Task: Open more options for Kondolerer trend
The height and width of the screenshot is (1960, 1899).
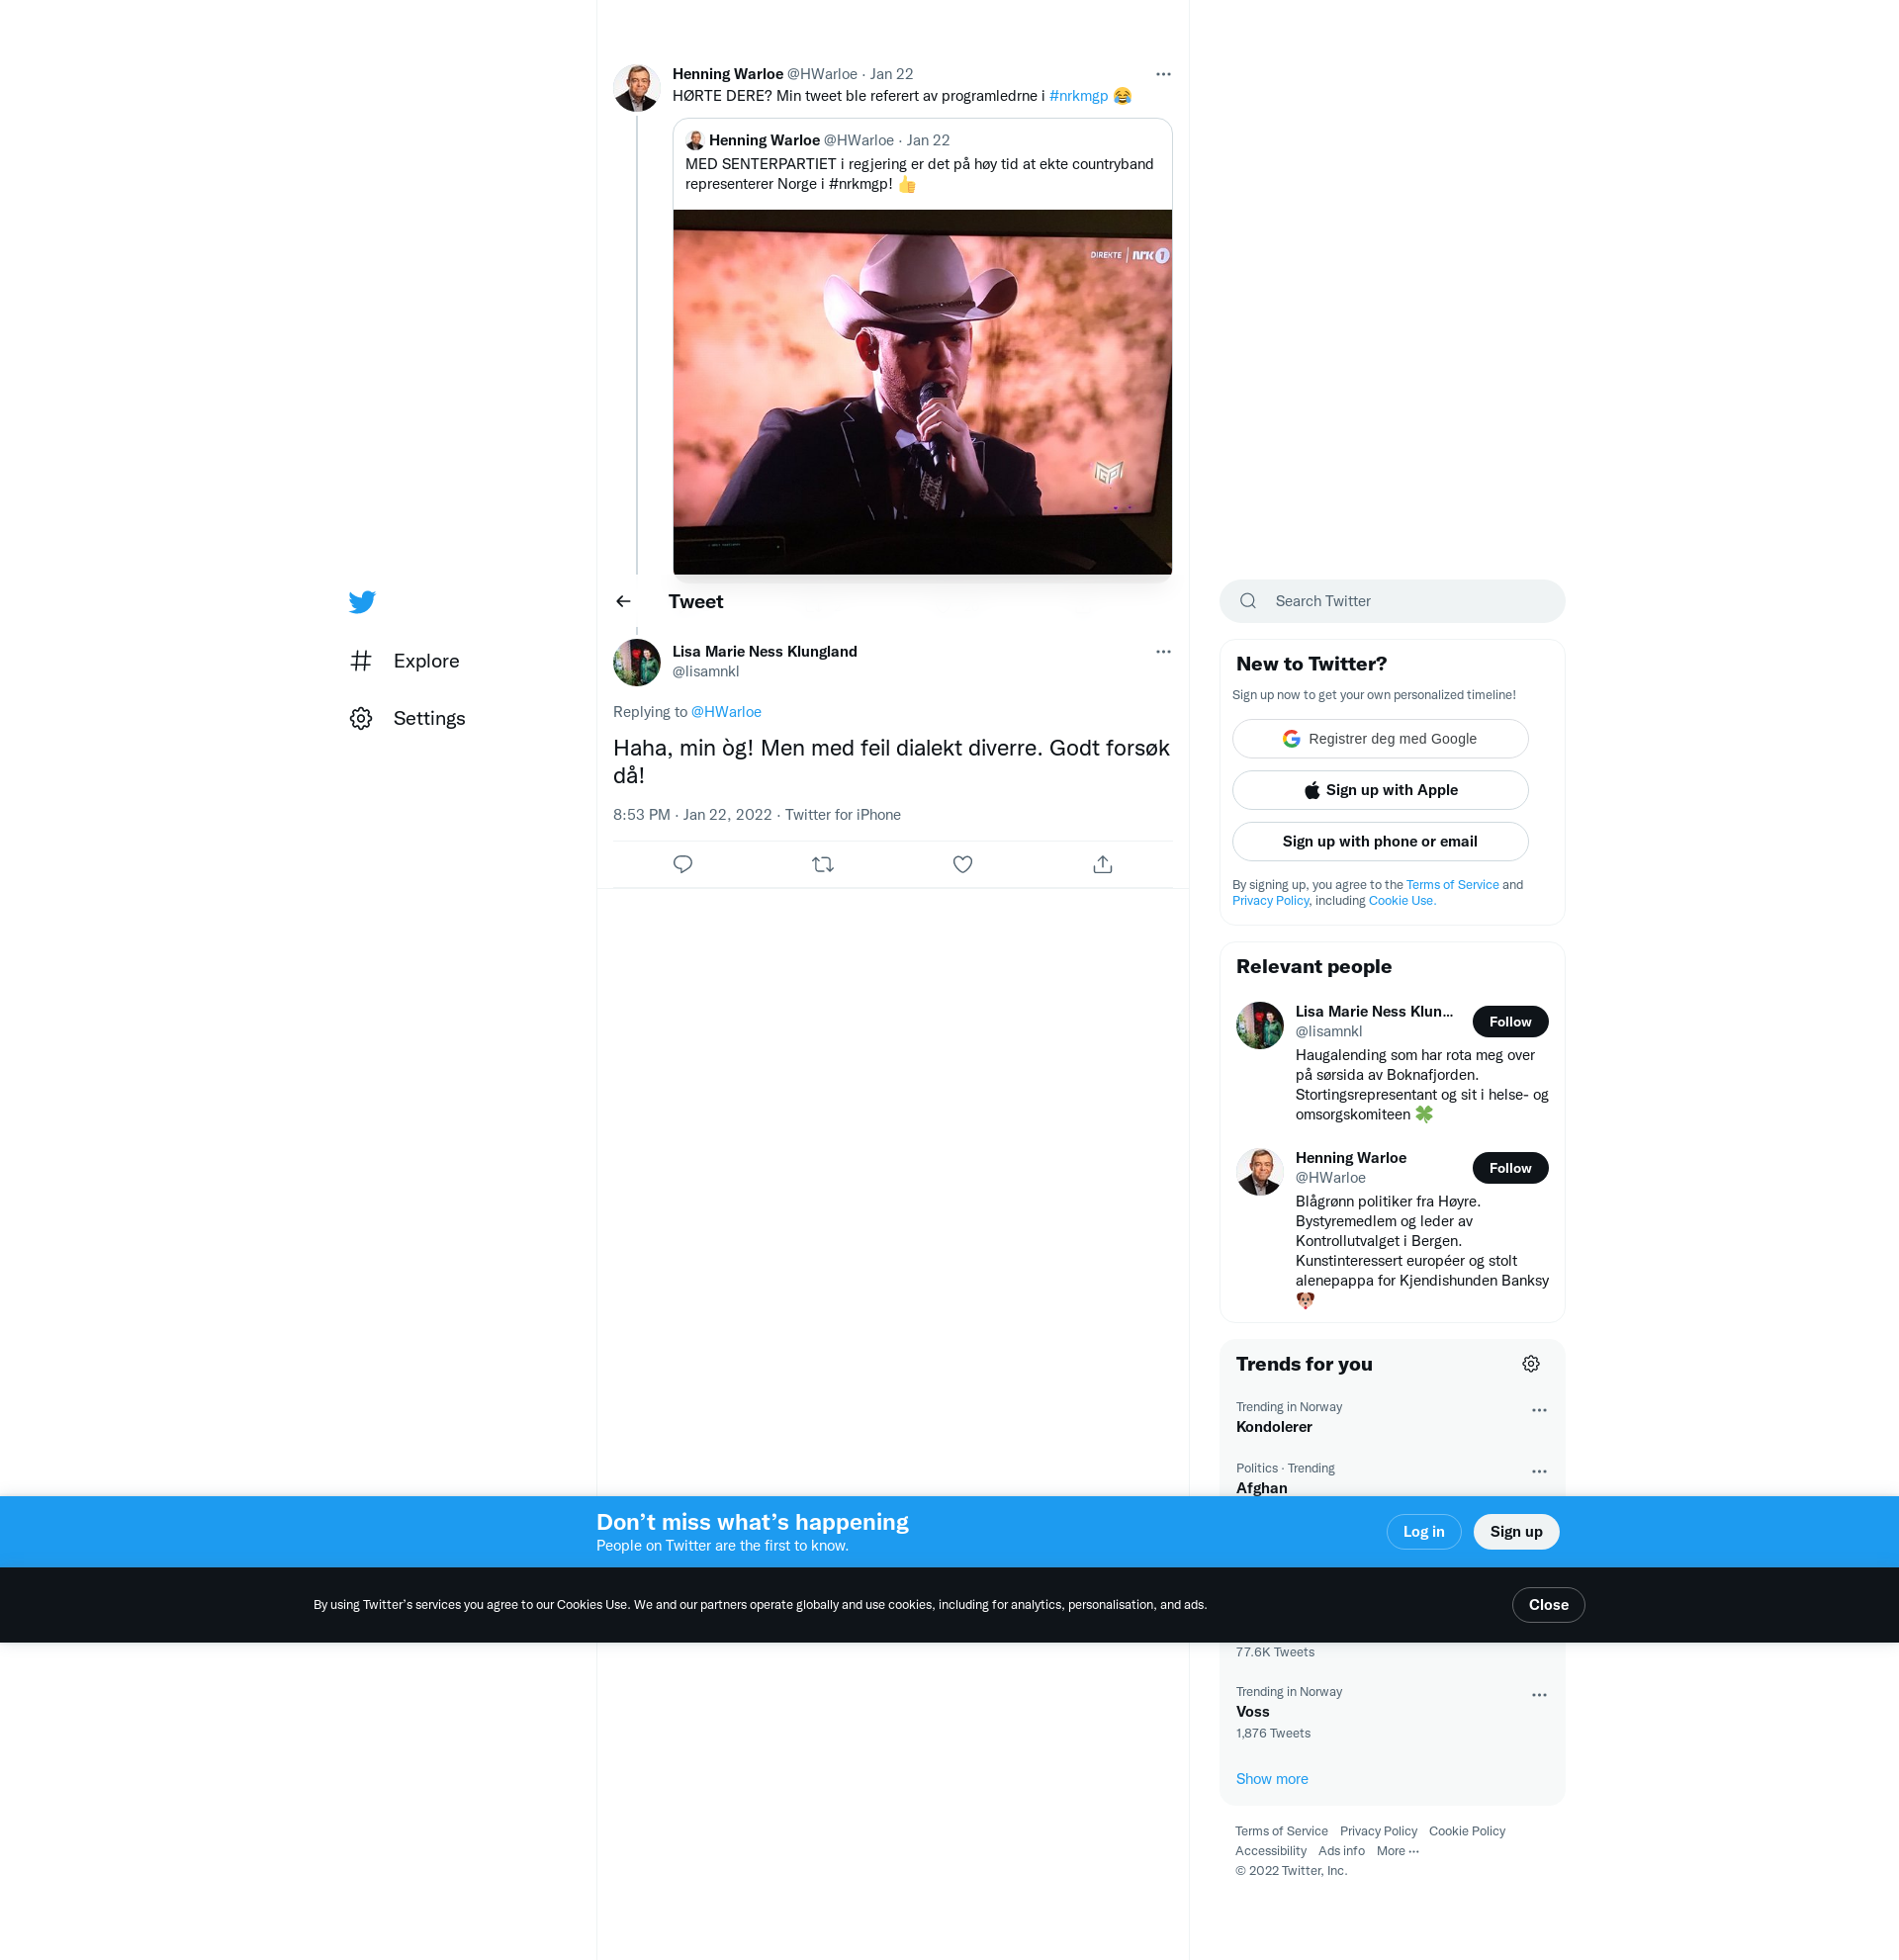Action: [x=1539, y=1410]
